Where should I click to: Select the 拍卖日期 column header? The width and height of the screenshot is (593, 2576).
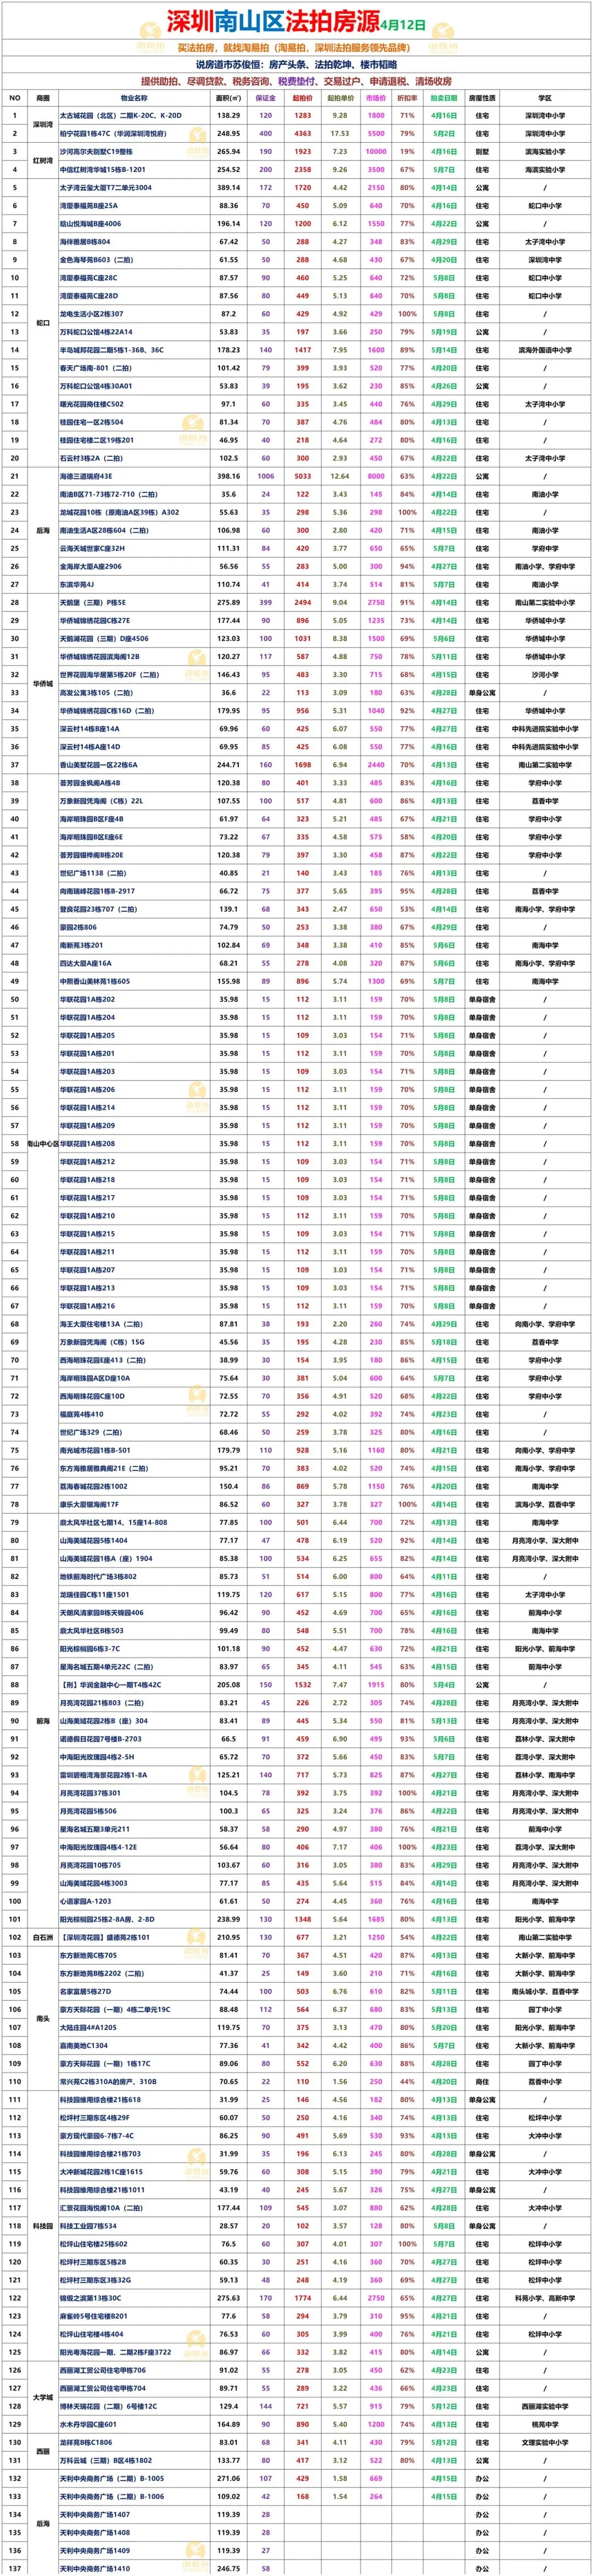444,98
